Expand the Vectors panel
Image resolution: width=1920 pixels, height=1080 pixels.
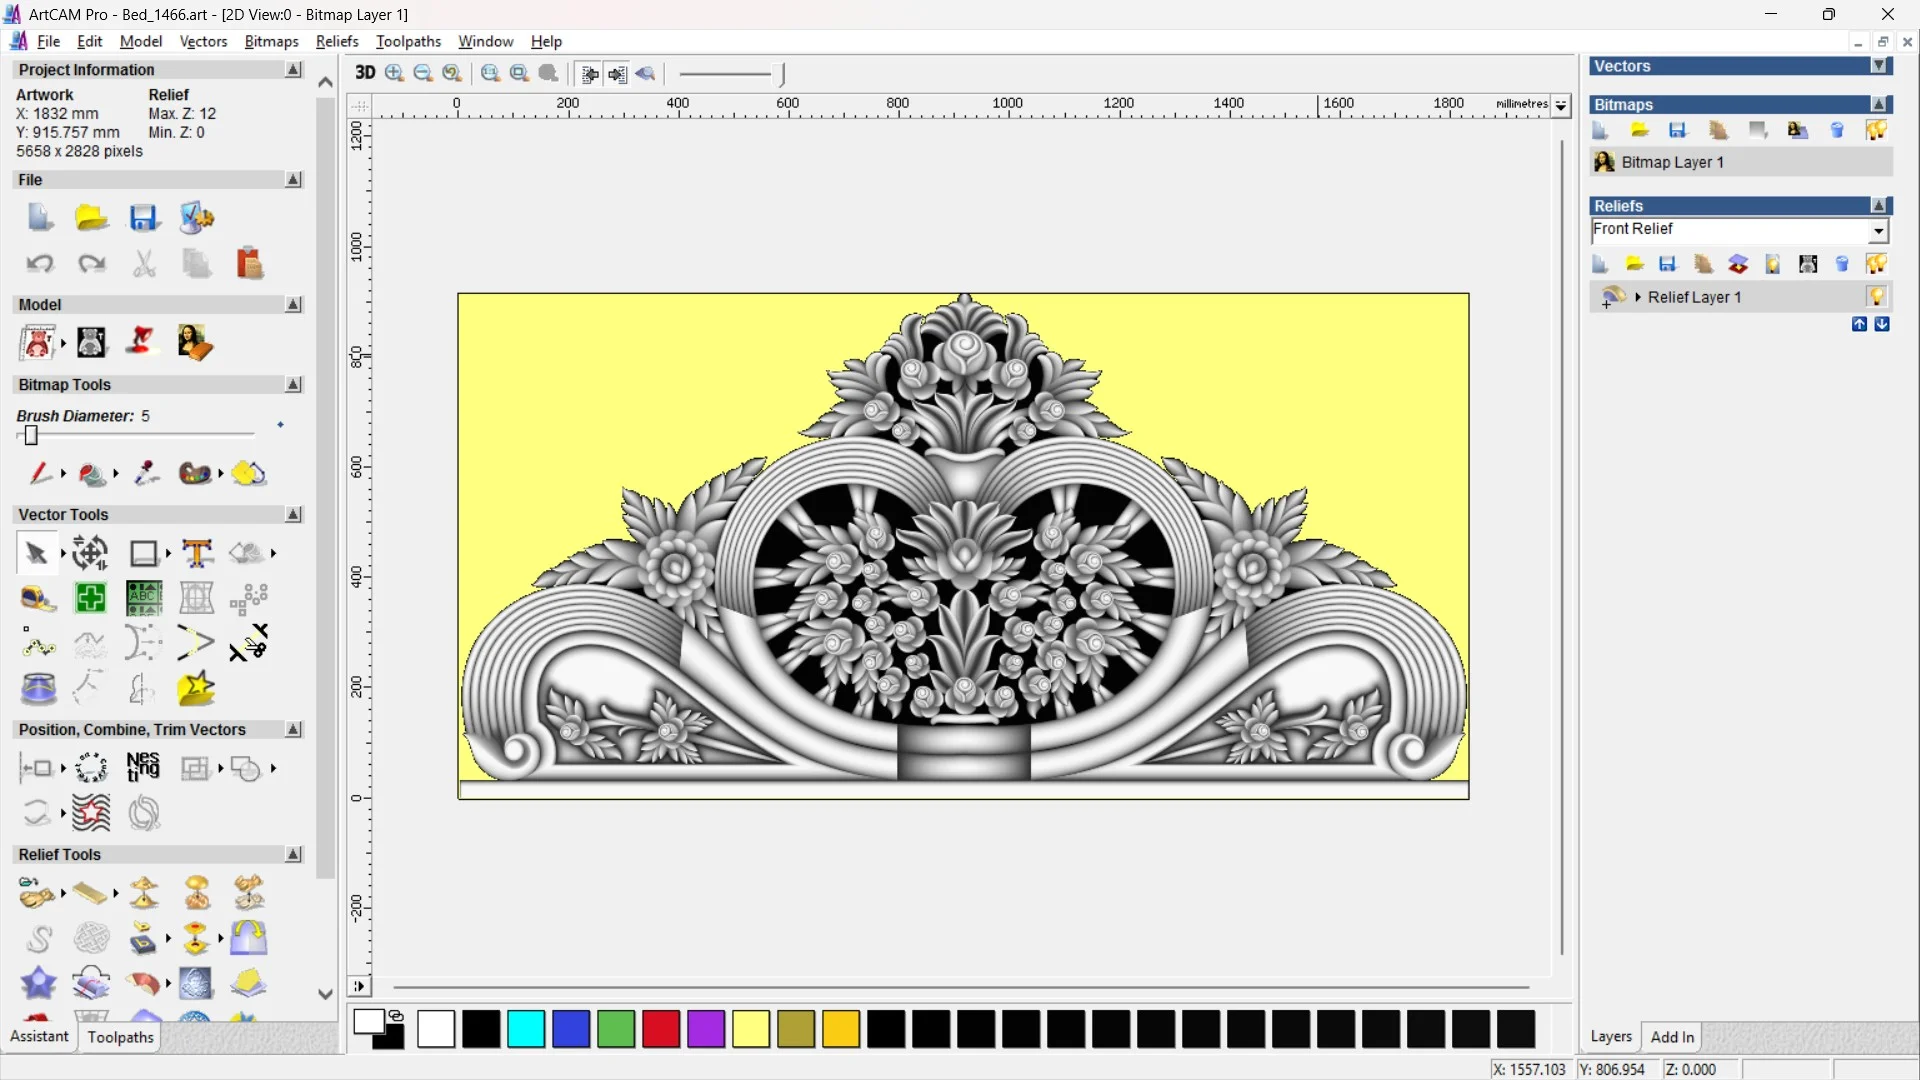click(1879, 66)
